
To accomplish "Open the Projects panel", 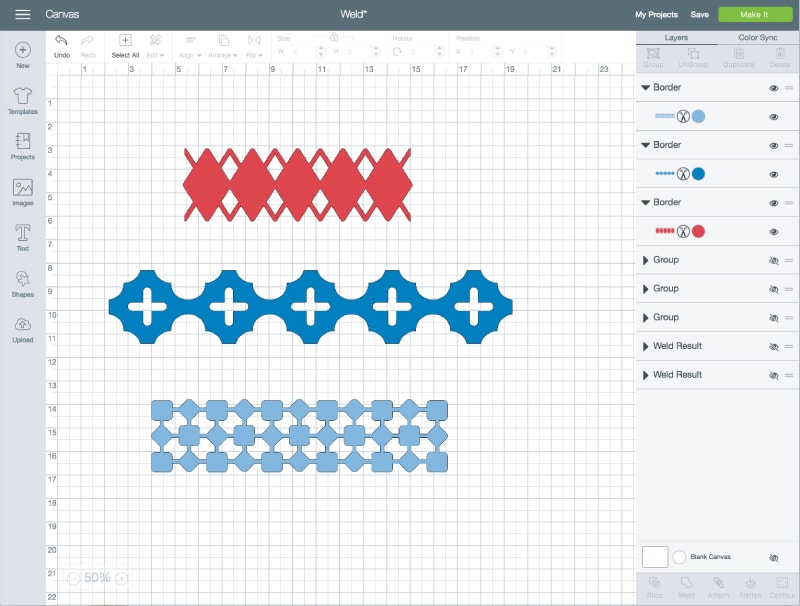I will tap(22, 145).
